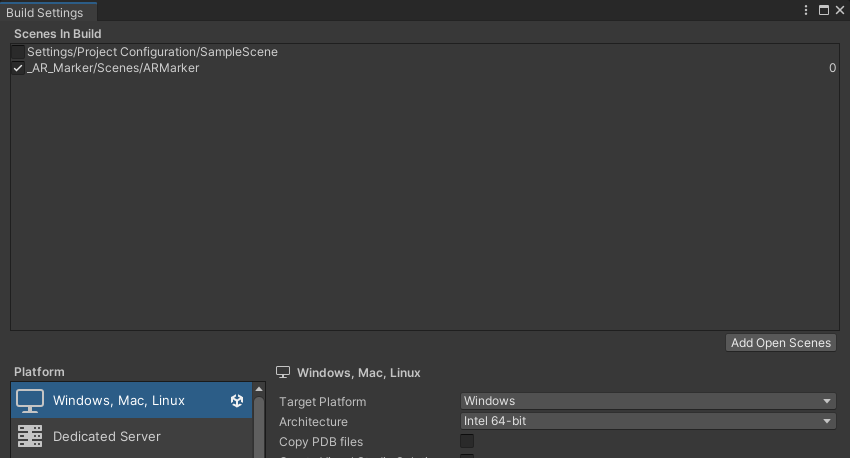Click the Unity logo on the active platform row

click(237, 400)
